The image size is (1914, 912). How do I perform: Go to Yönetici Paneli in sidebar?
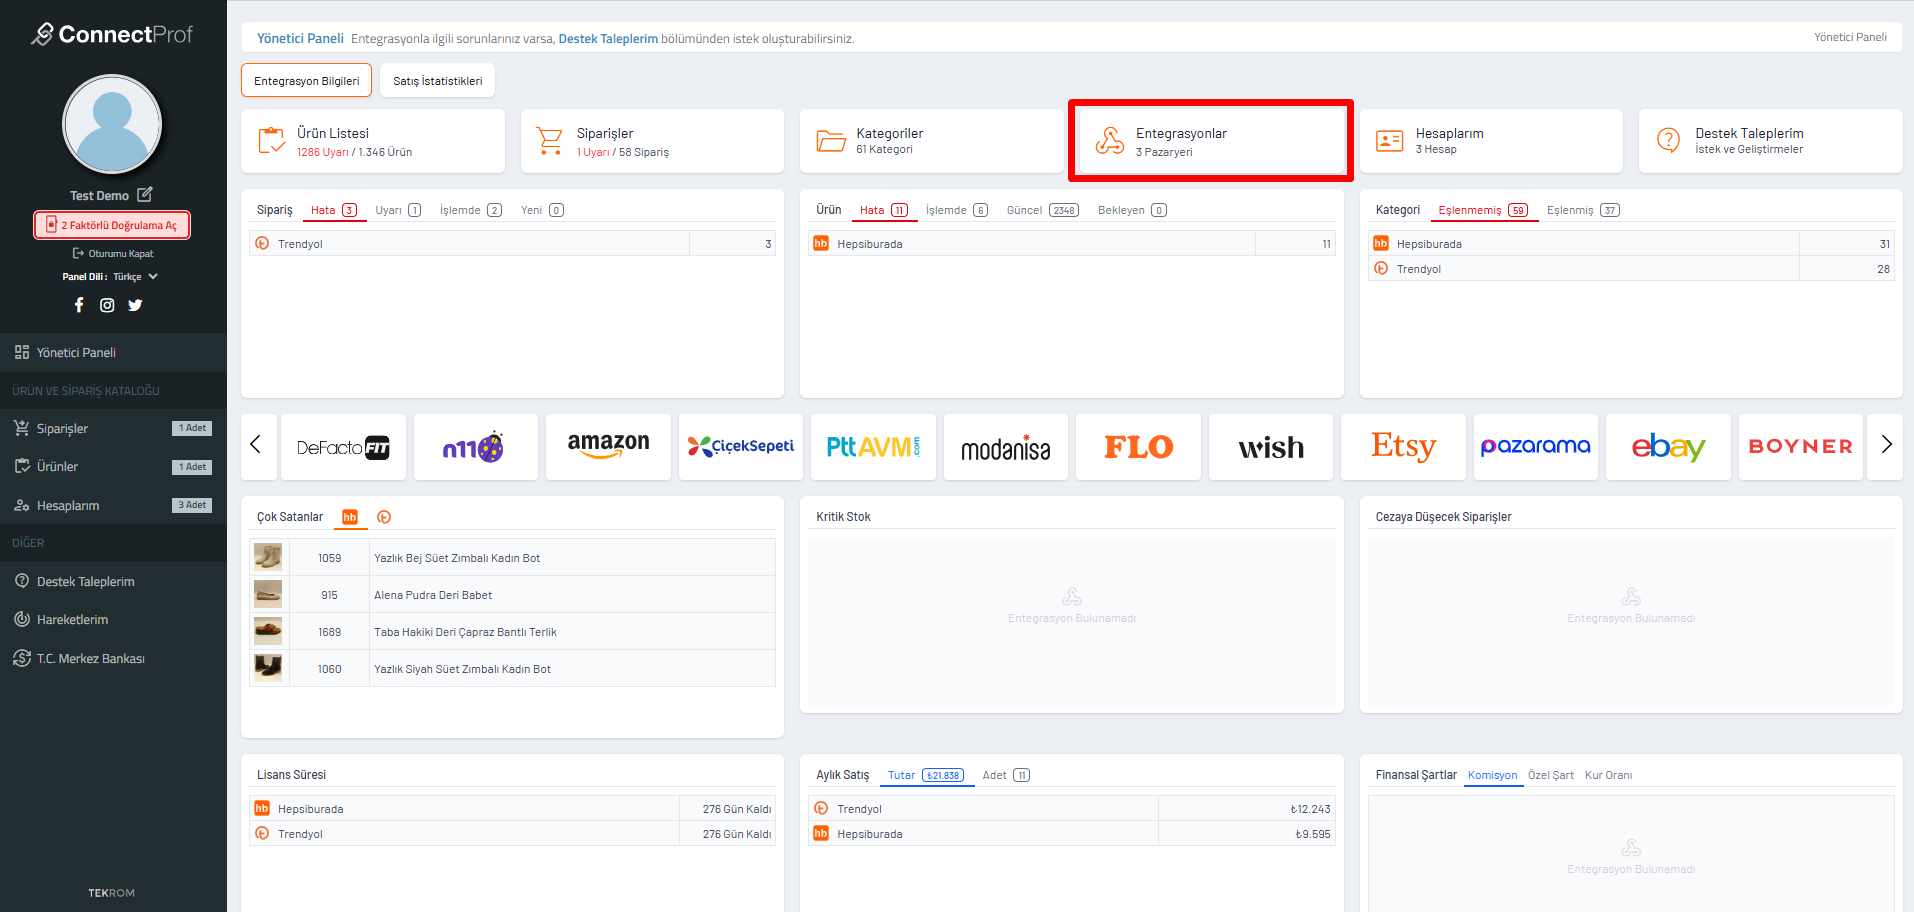coord(113,352)
